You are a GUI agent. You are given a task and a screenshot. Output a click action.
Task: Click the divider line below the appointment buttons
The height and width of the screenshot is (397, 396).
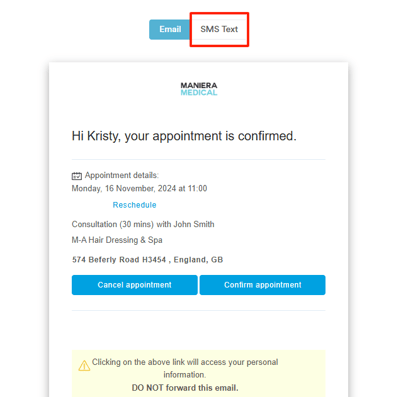click(198, 311)
